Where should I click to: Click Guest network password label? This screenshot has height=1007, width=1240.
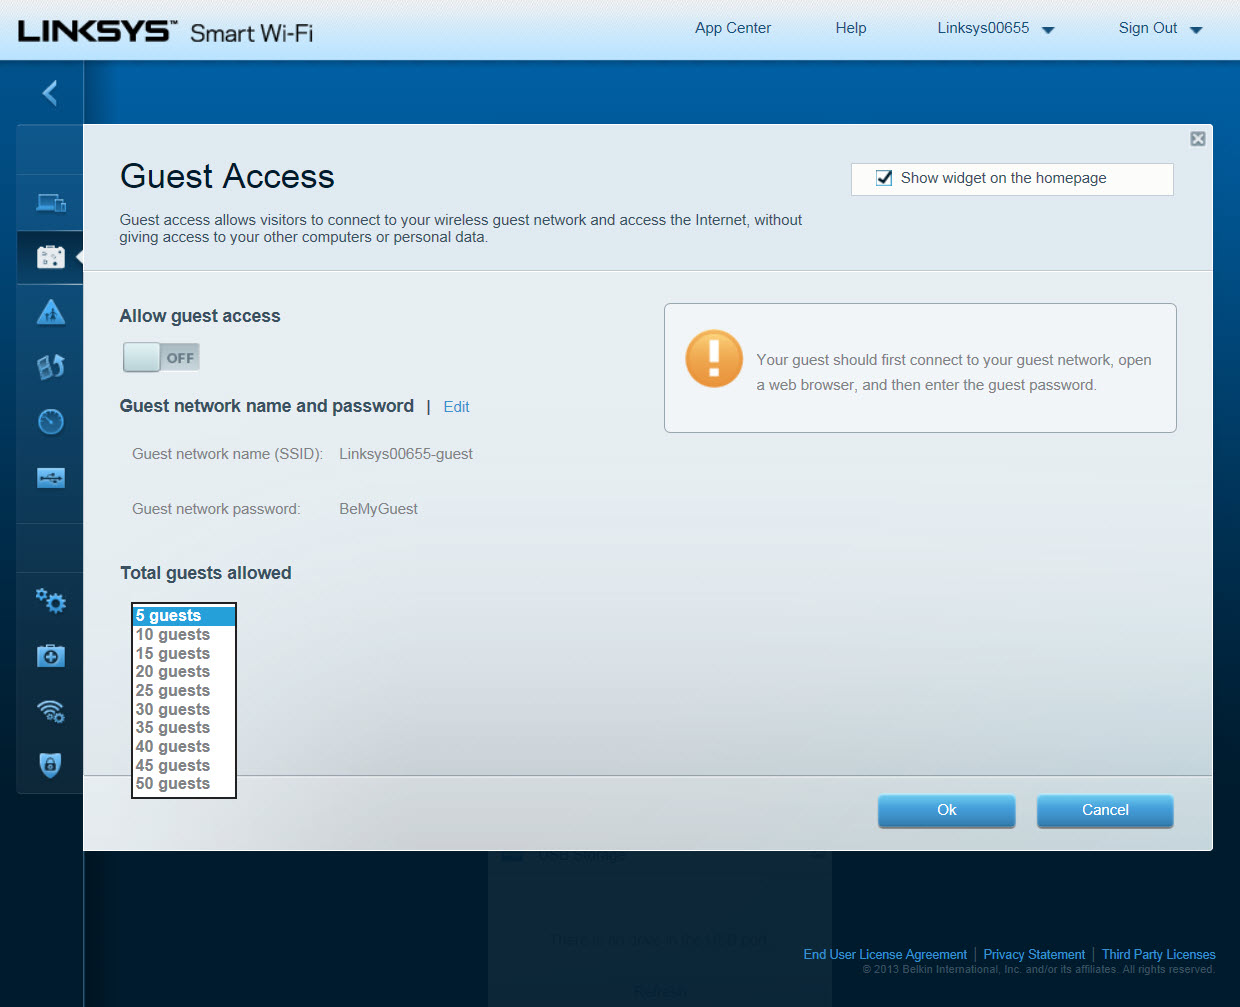coord(216,509)
